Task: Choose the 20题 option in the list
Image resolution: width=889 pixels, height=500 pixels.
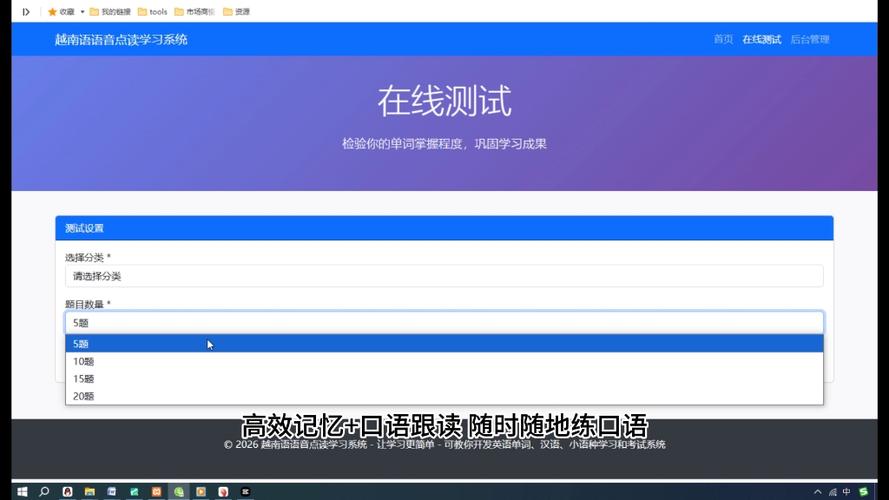Action: pos(444,396)
